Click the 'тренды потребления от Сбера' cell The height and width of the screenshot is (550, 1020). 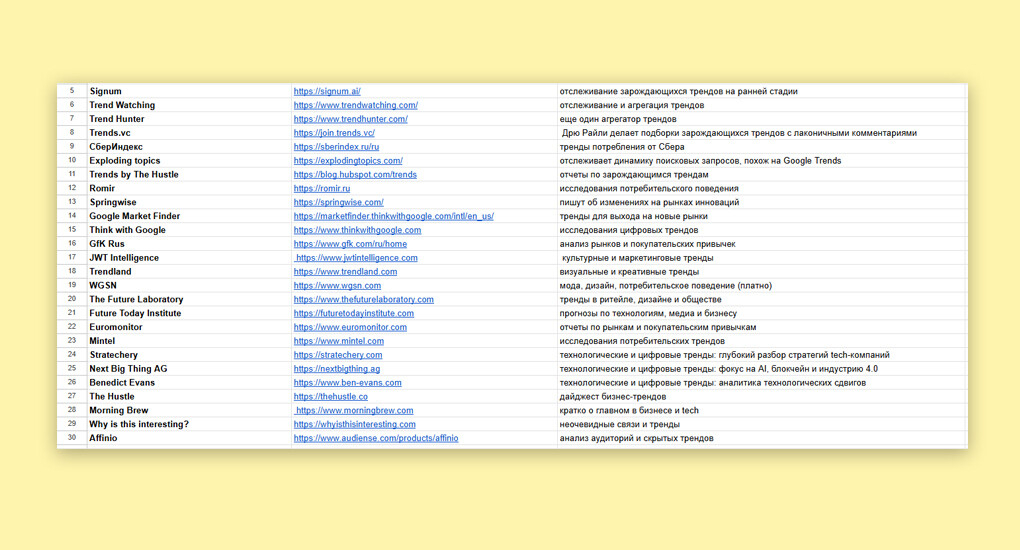761,146
